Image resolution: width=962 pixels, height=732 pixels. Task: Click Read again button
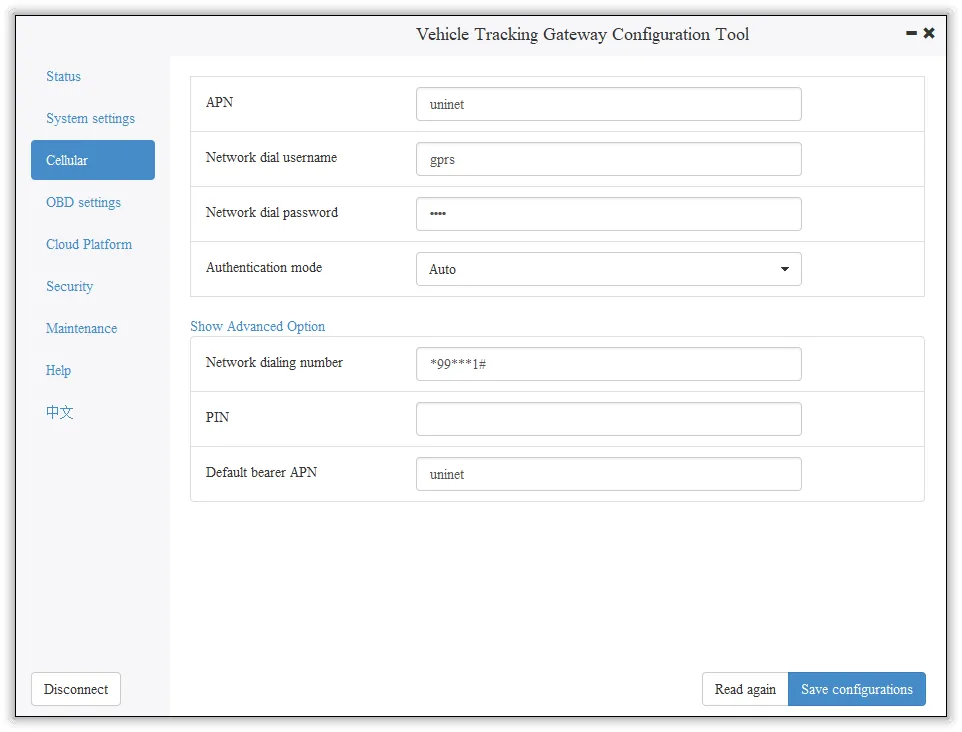745,689
